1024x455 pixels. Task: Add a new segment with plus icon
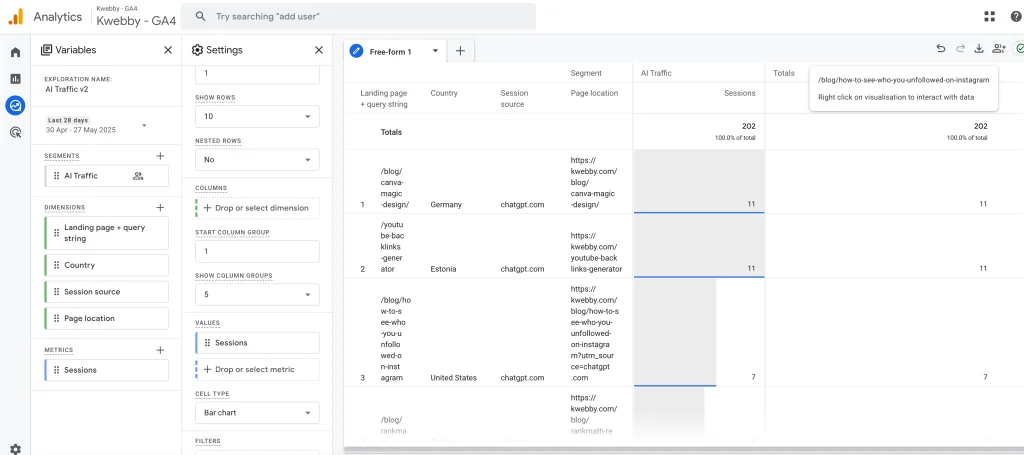160,155
